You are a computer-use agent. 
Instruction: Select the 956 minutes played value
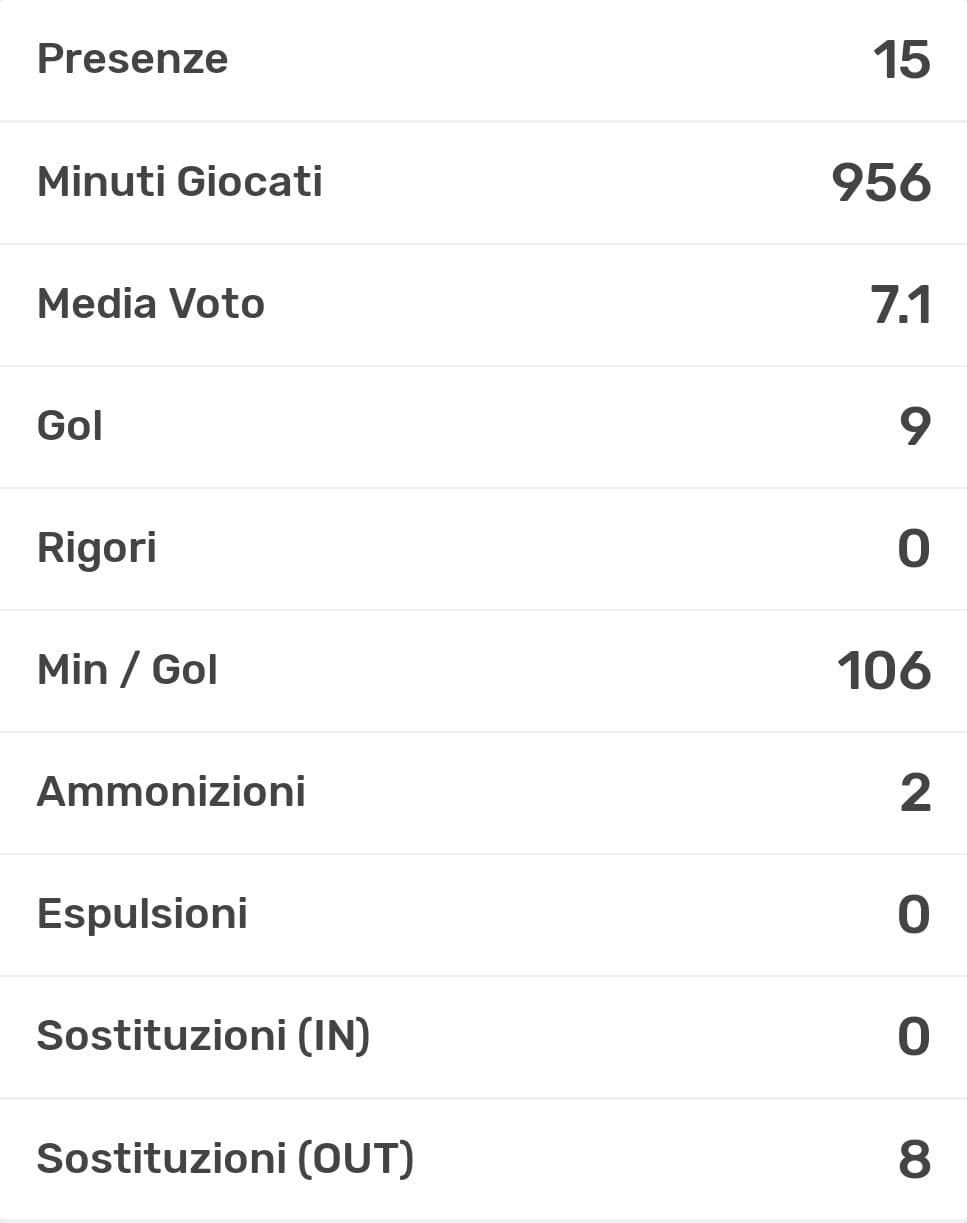[x=881, y=183]
